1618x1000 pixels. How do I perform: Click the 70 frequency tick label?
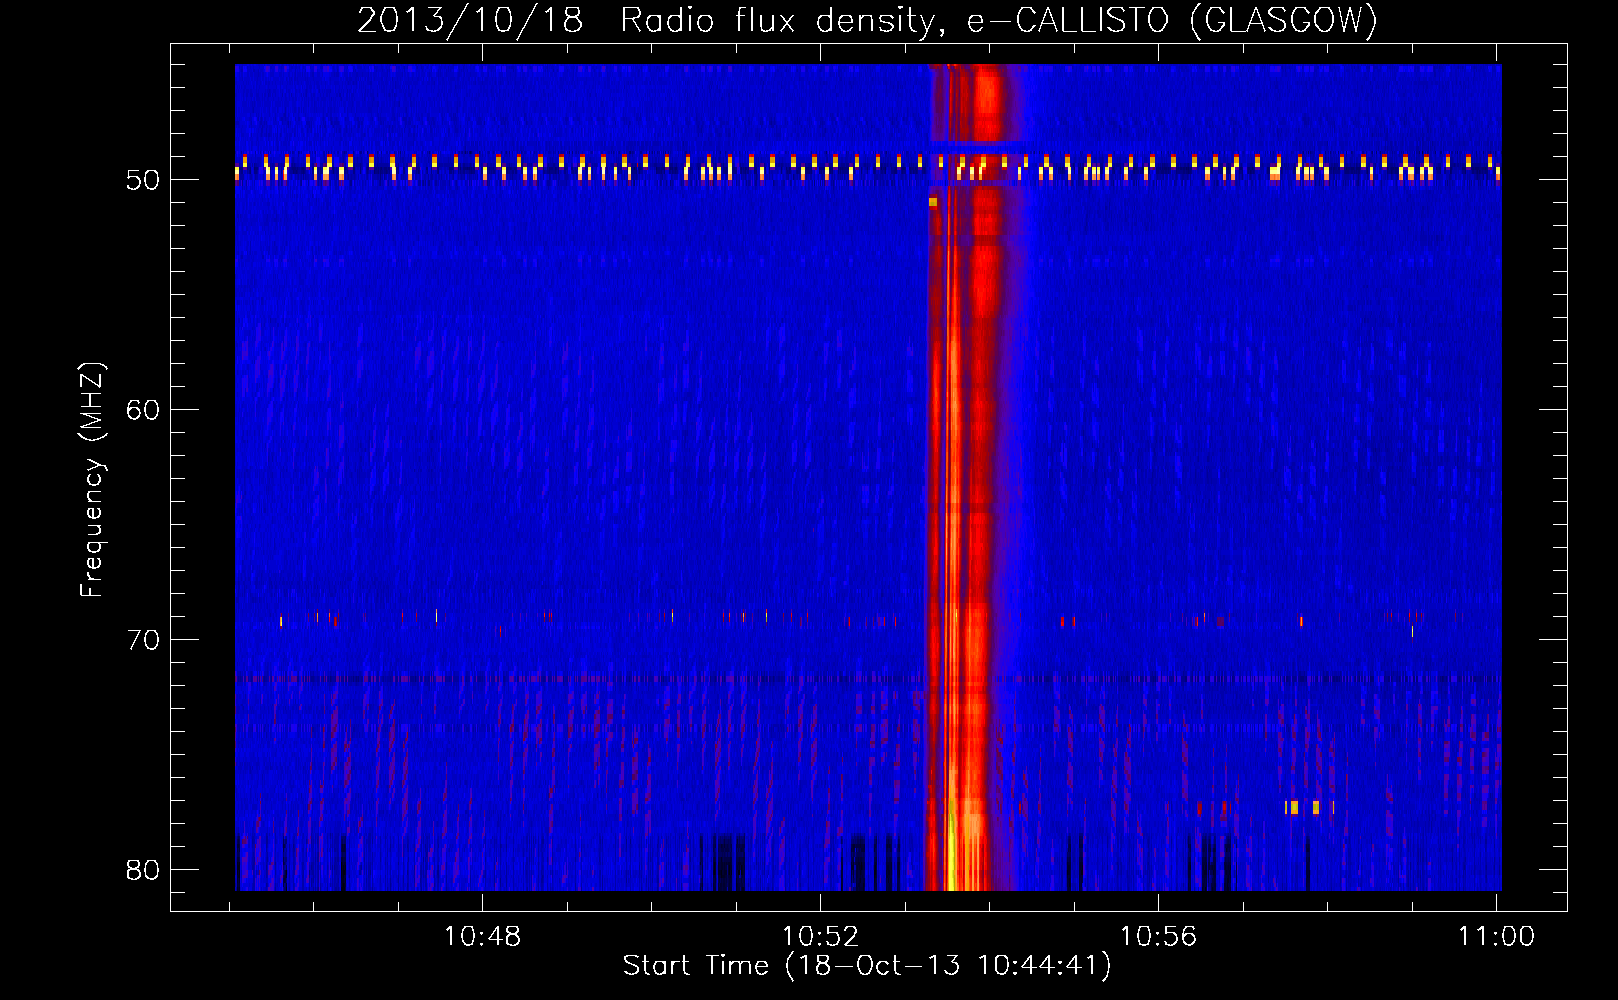pyautogui.click(x=143, y=640)
